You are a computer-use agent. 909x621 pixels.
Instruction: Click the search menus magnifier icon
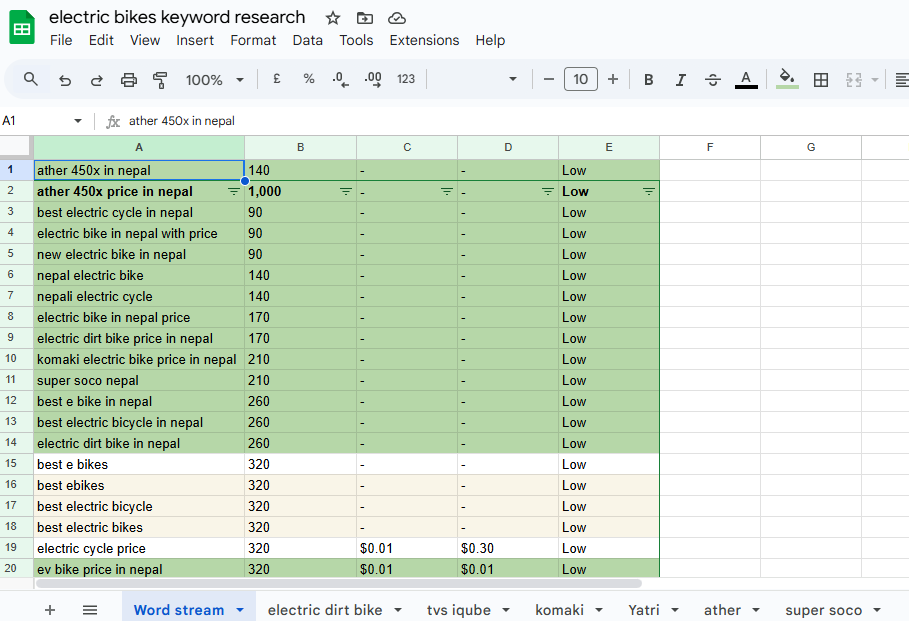(31, 80)
